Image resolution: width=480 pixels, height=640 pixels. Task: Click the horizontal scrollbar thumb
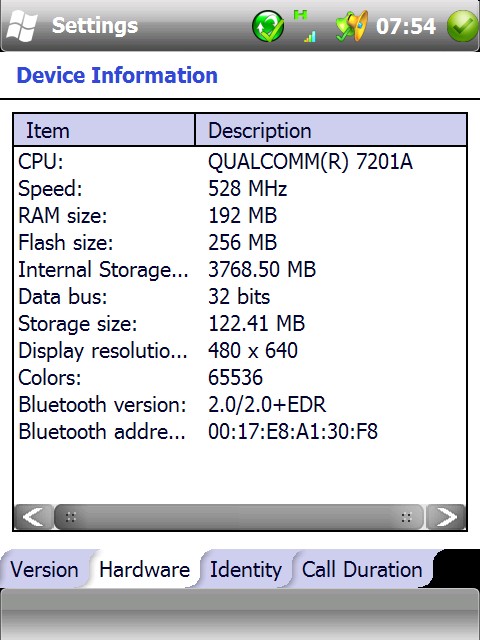point(239,517)
